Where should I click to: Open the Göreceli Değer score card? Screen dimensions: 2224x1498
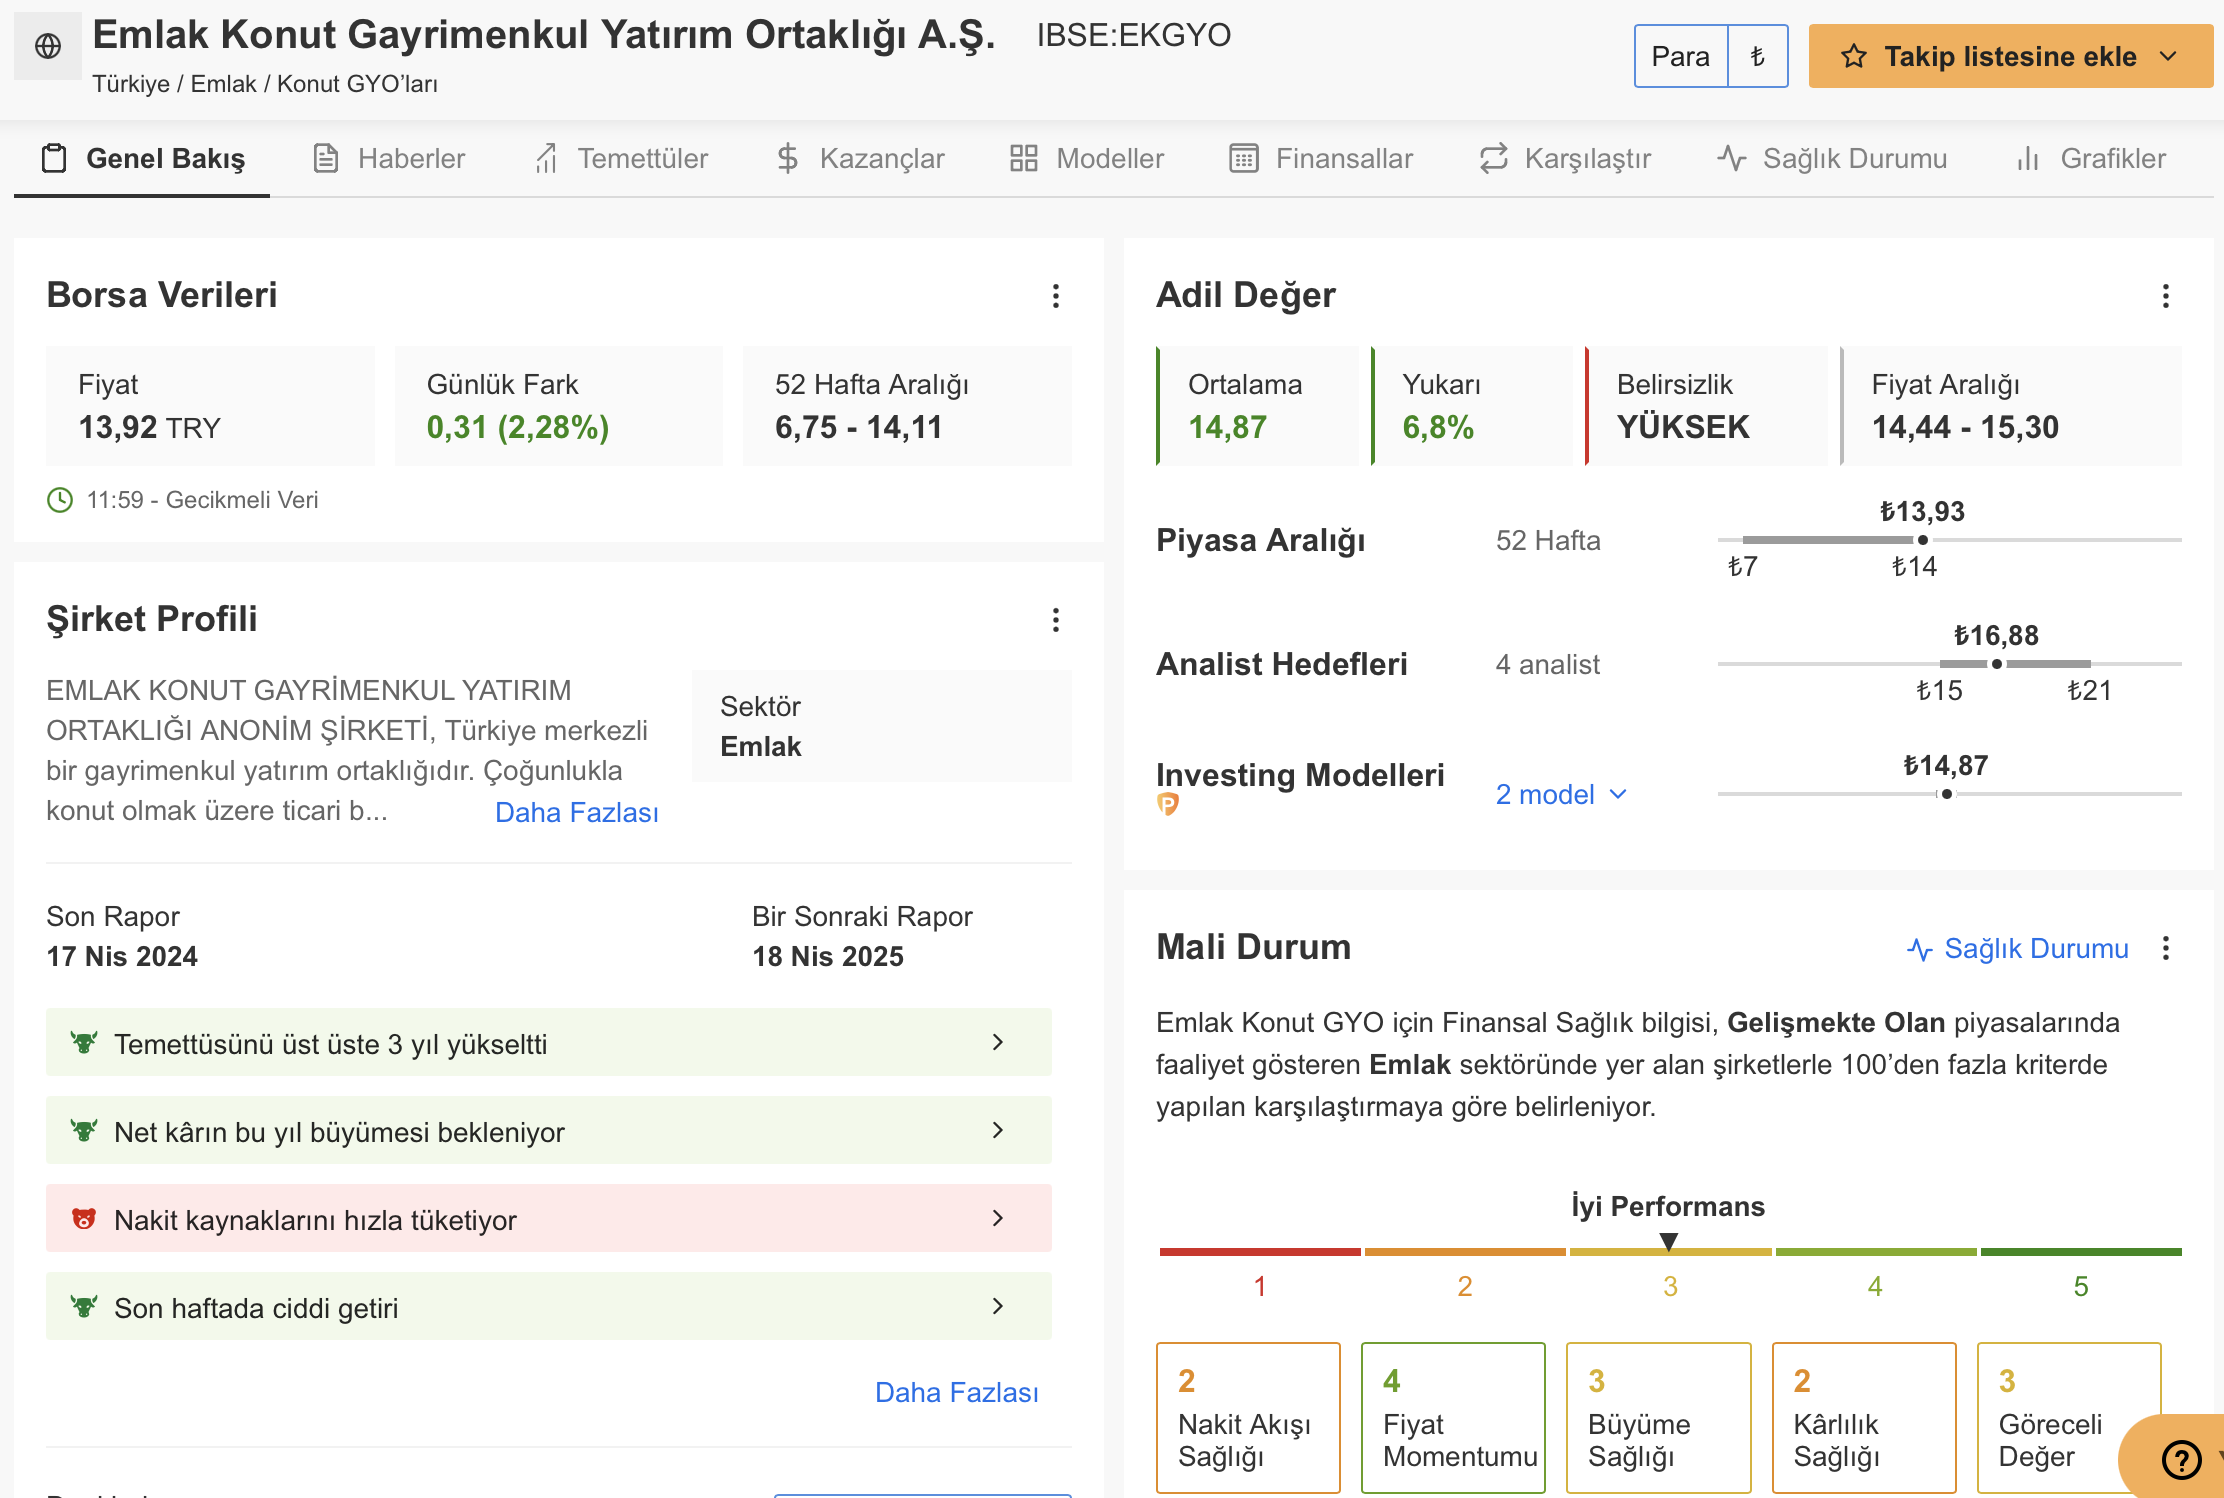pos(2069,1418)
